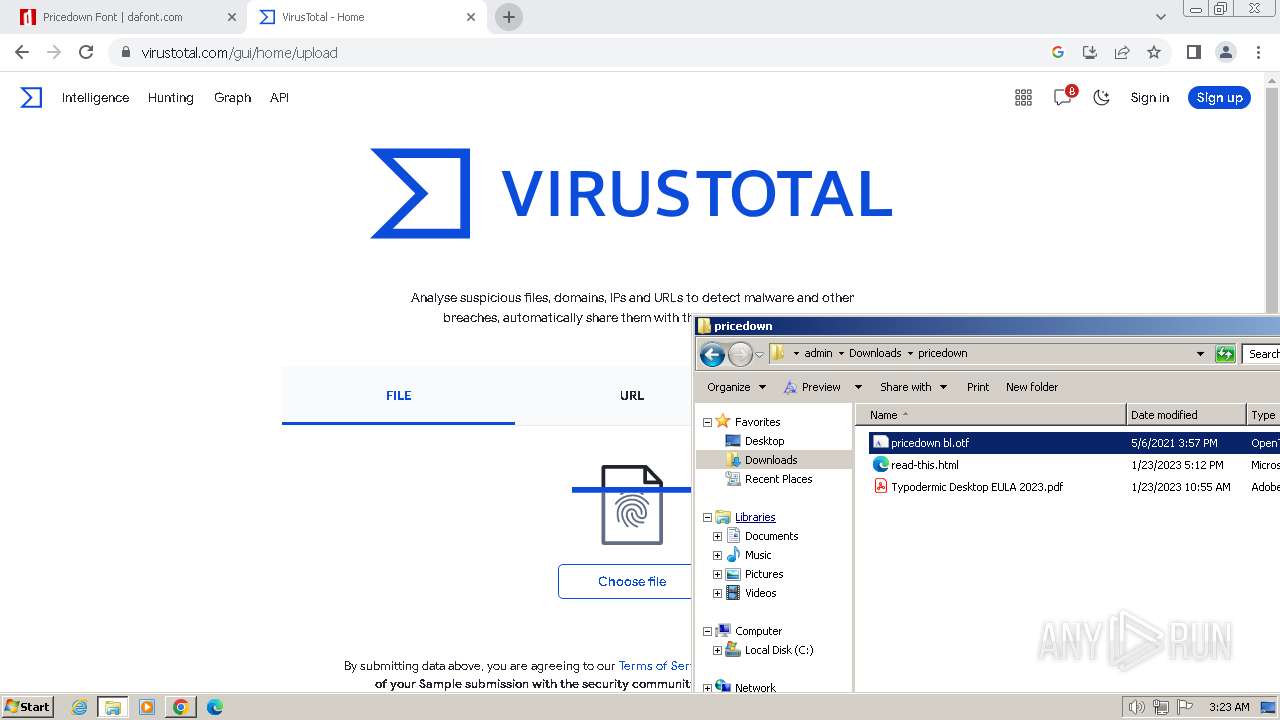This screenshot has width=1280, height=720.
Task: Expand Pictures library node
Action: 717,574
